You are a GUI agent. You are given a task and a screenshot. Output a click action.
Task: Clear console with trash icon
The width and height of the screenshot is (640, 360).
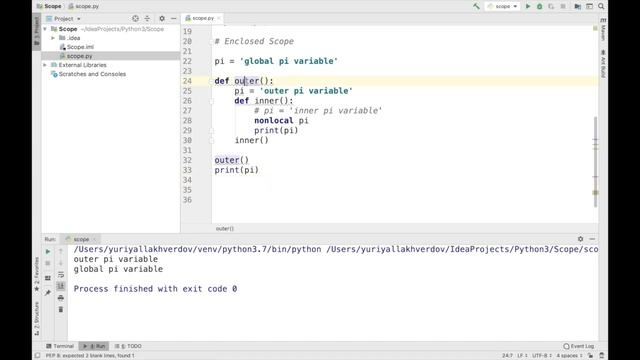61,310
